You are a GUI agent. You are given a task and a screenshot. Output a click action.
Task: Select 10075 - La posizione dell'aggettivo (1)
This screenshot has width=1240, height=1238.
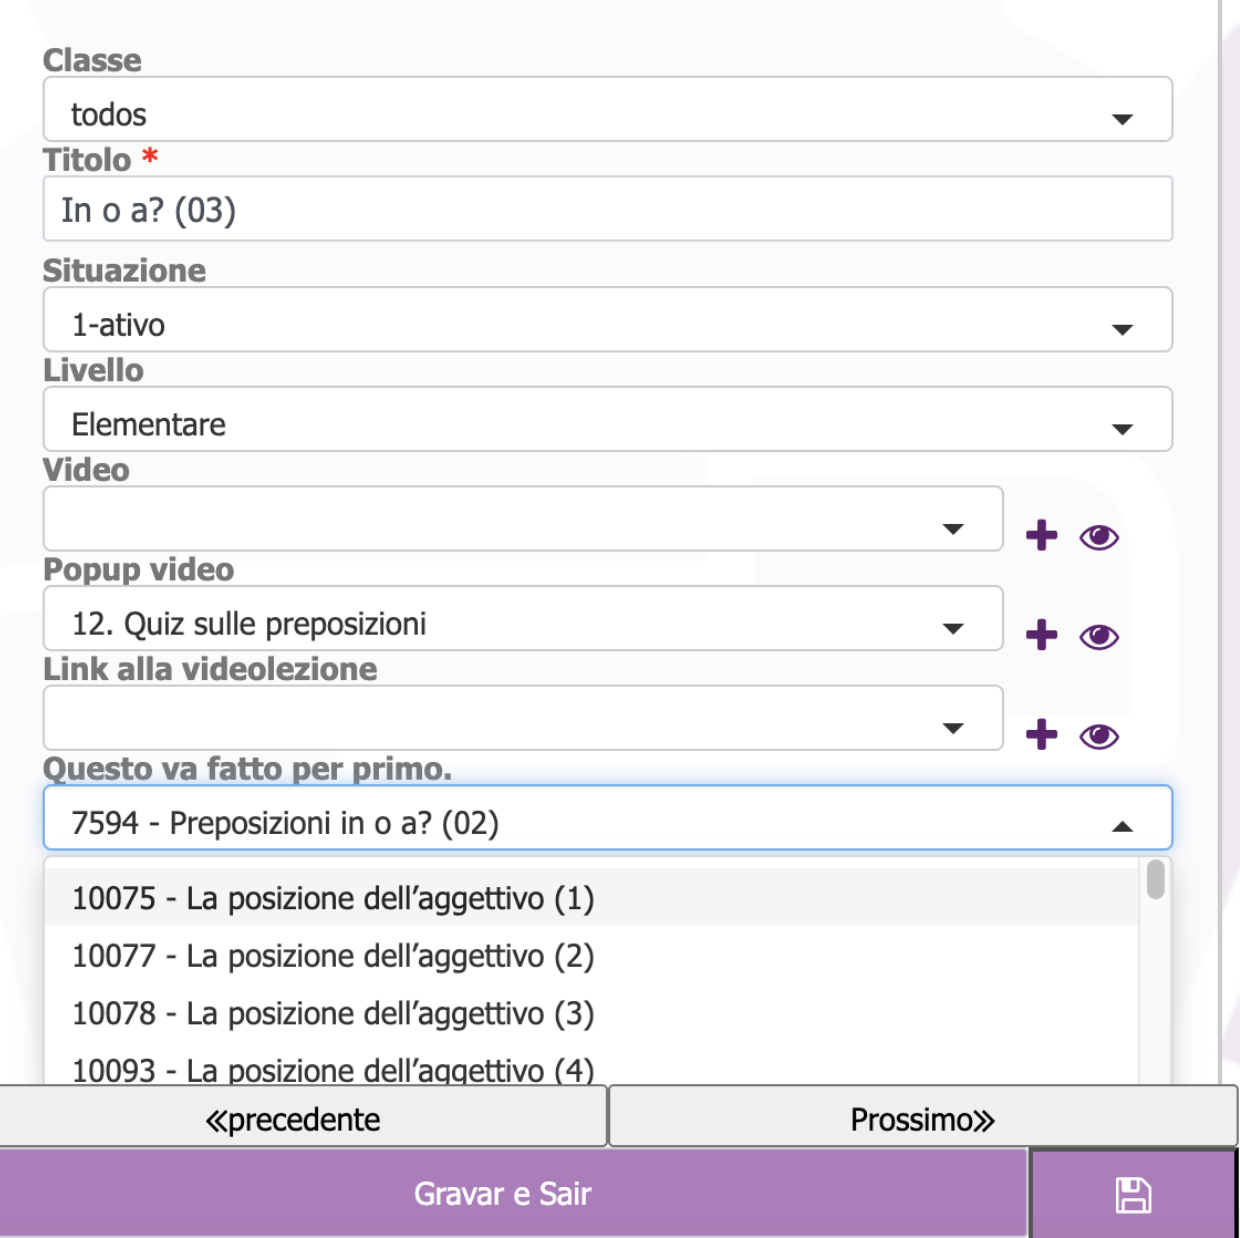(x=333, y=898)
